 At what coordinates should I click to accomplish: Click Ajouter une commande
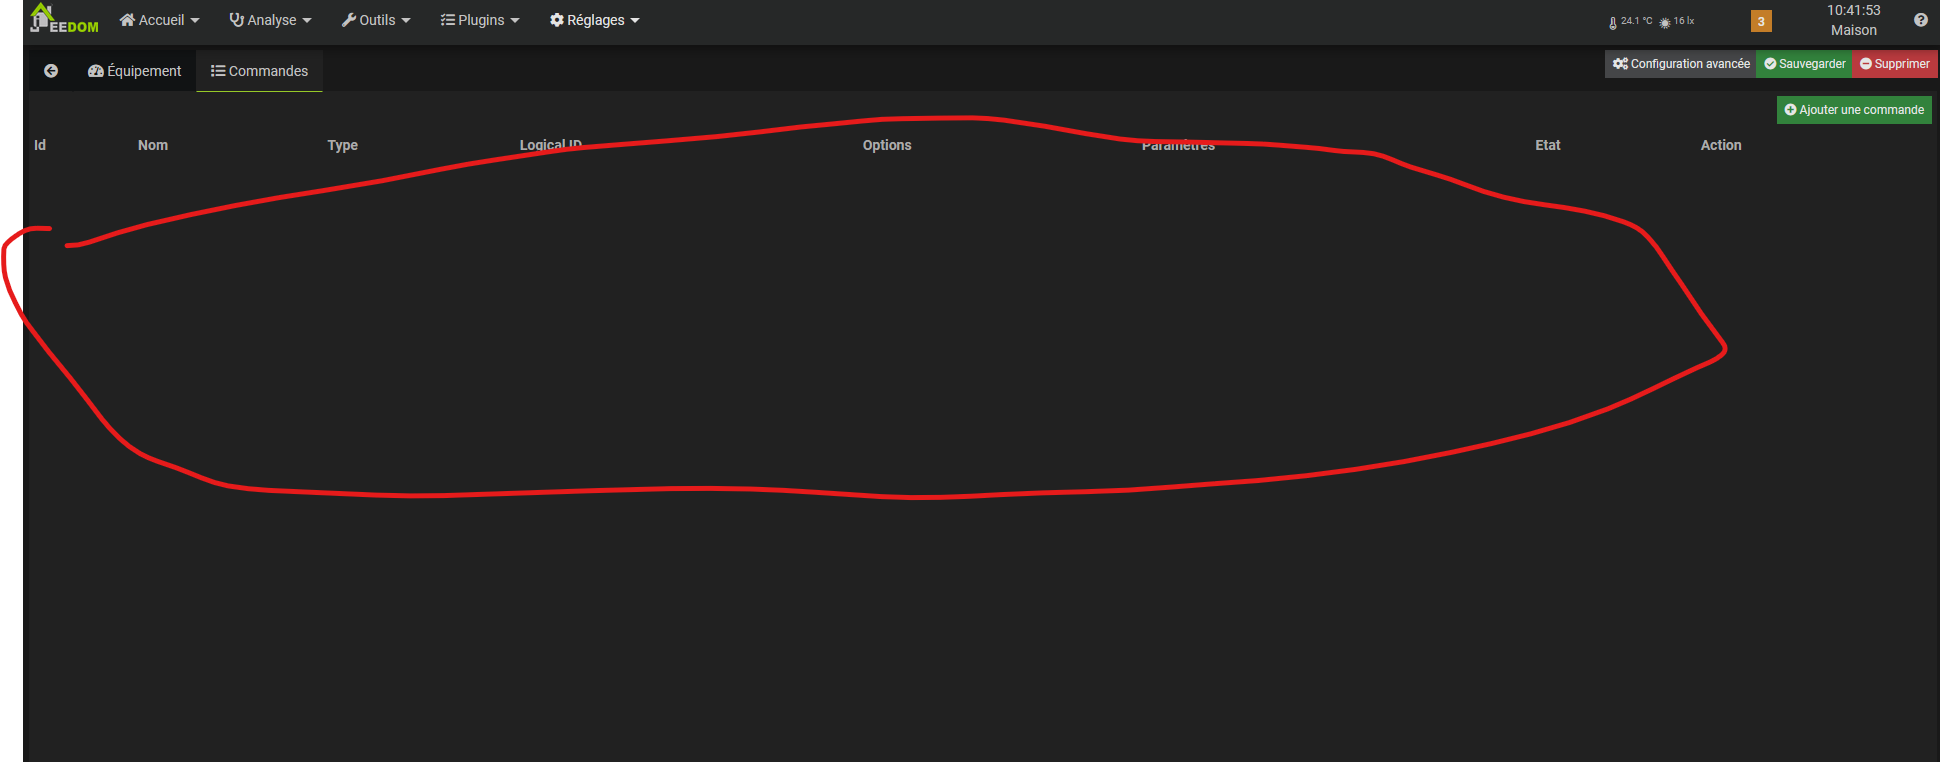click(1854, 110)
